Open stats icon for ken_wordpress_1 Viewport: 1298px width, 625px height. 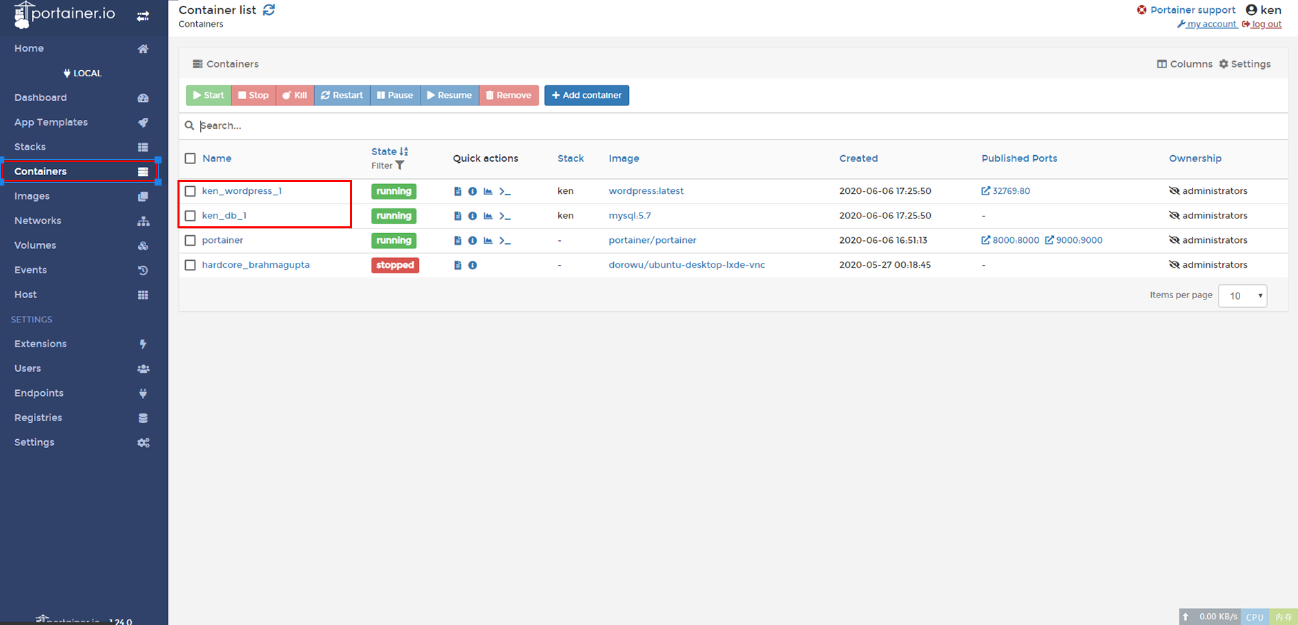(488, 191)
